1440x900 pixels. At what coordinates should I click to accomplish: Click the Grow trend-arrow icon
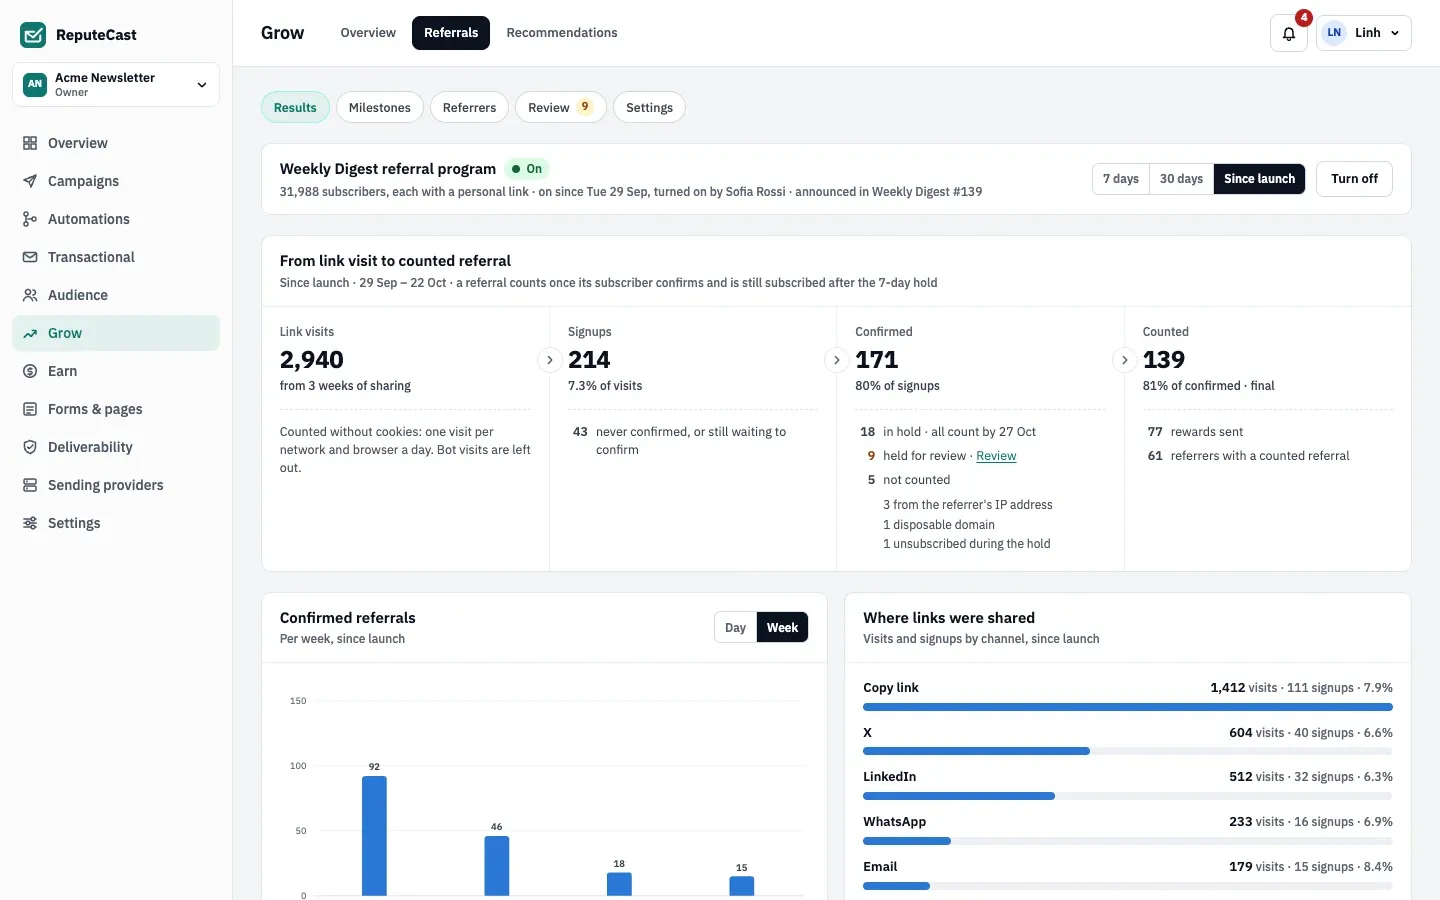(30, 333)
